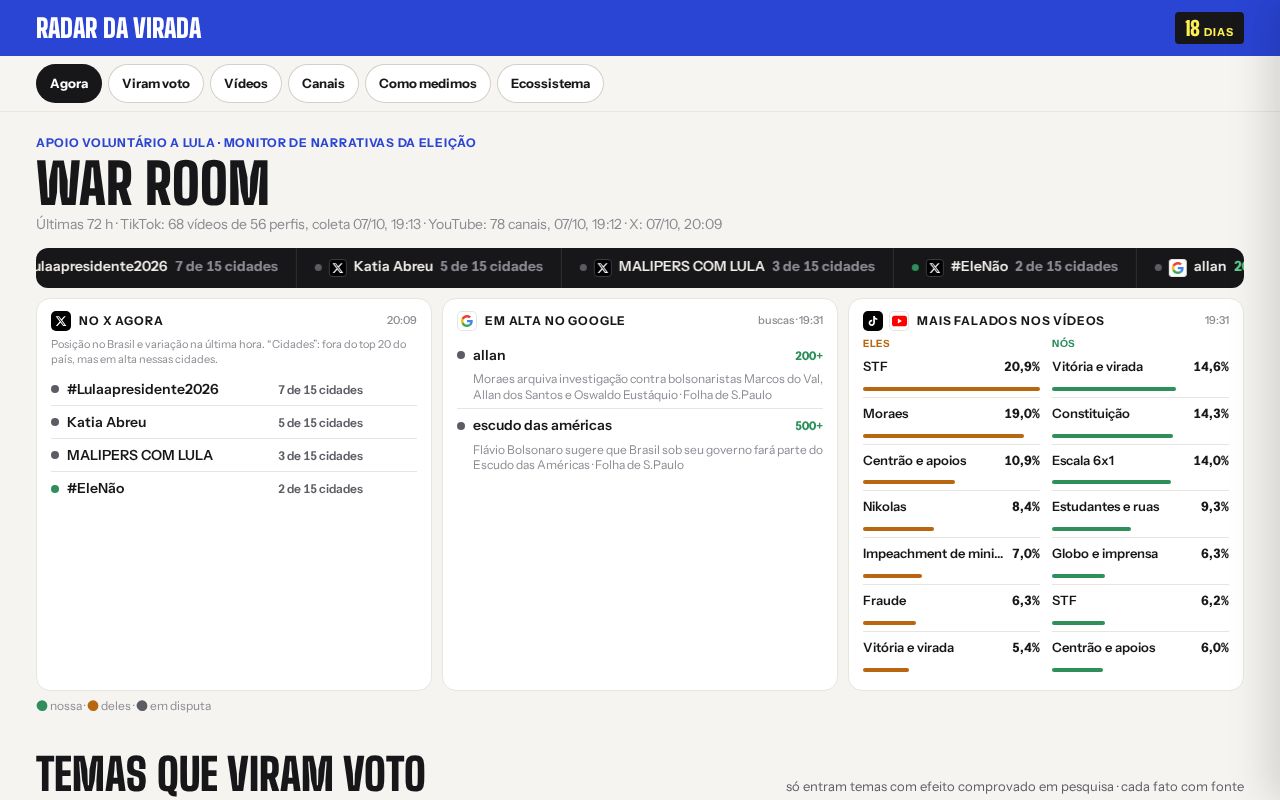Switch to the Viram voto tab
Screen dimensions: 1280x800
point(156,84)
